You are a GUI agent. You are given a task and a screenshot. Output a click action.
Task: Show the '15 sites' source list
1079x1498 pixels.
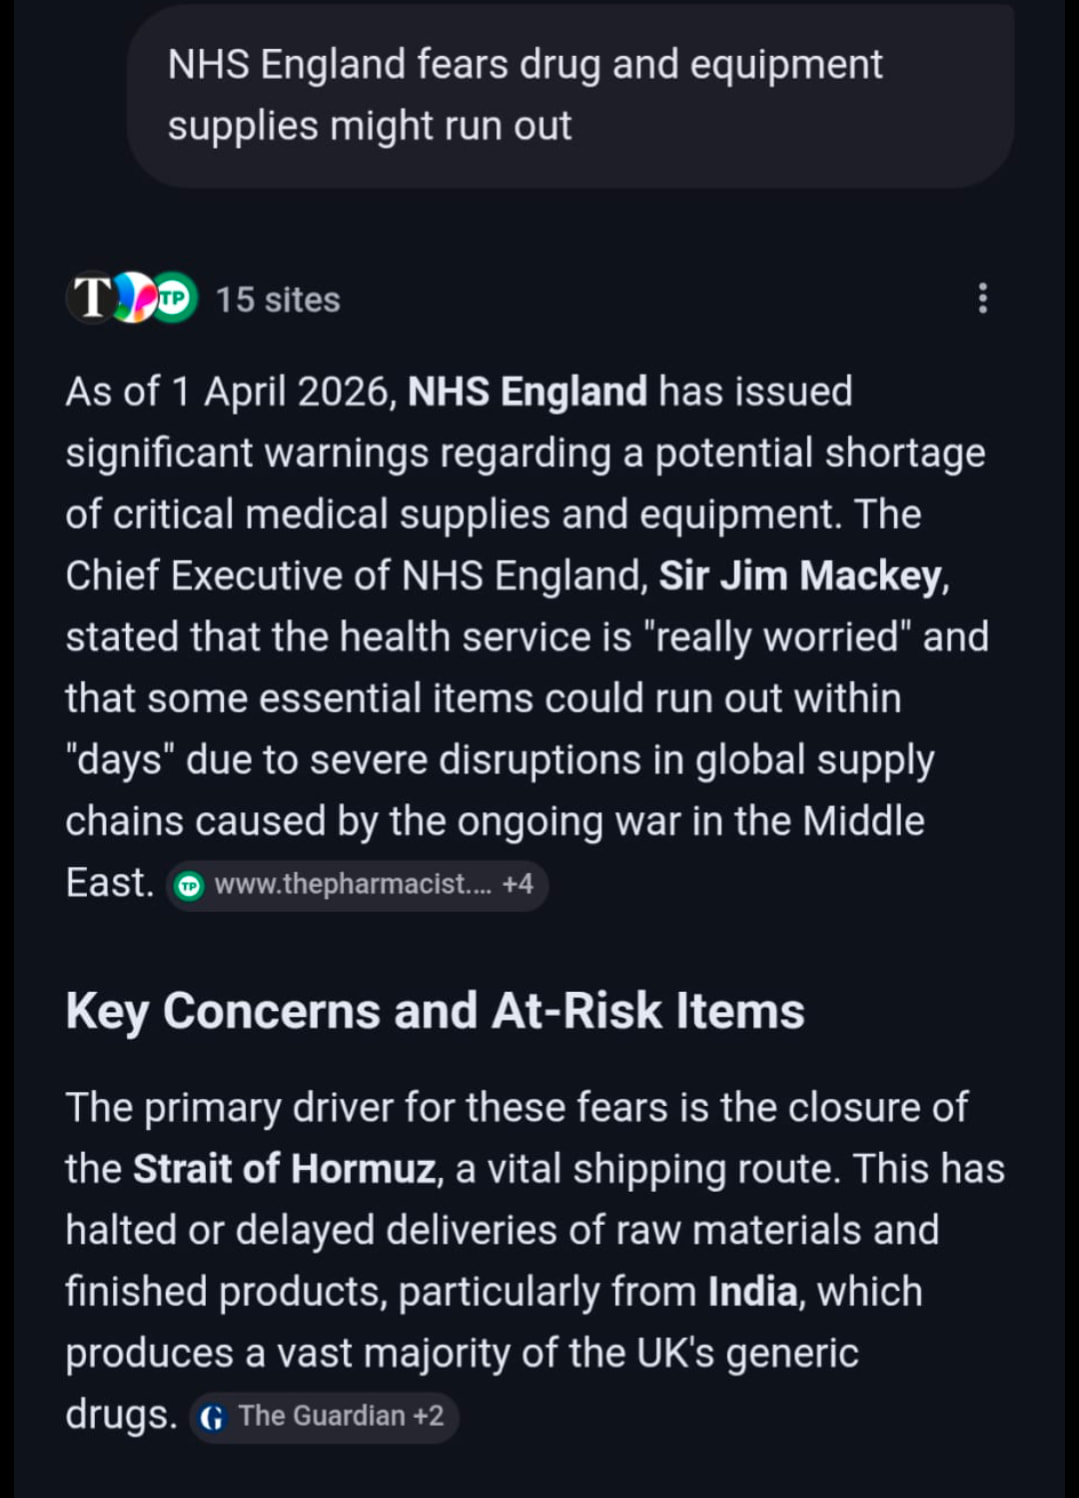(278, 300)
